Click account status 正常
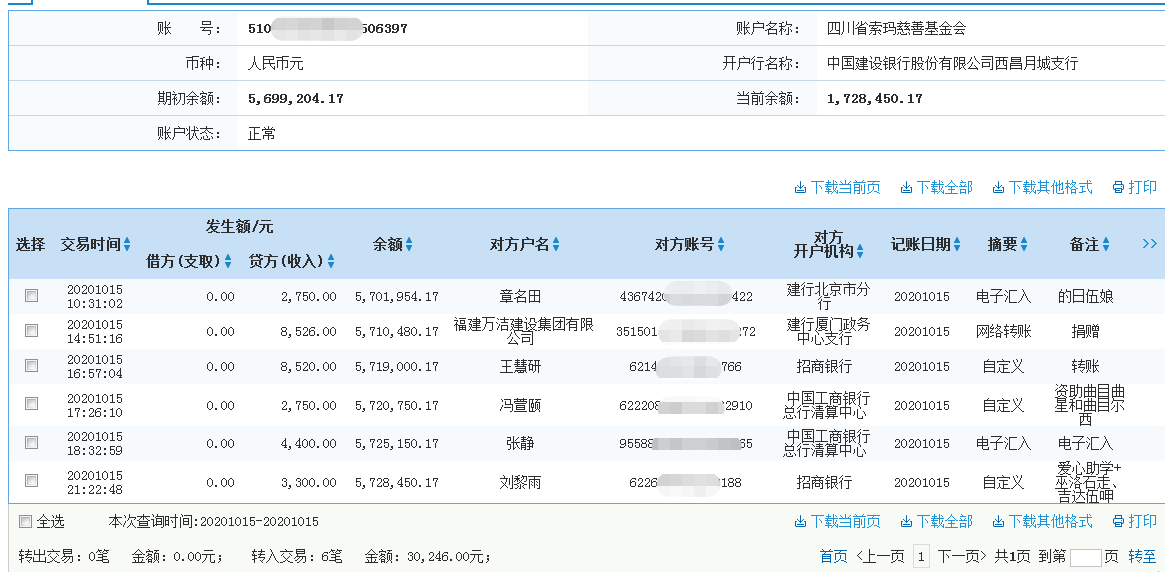1165x572 pixels. coord(262,134)
